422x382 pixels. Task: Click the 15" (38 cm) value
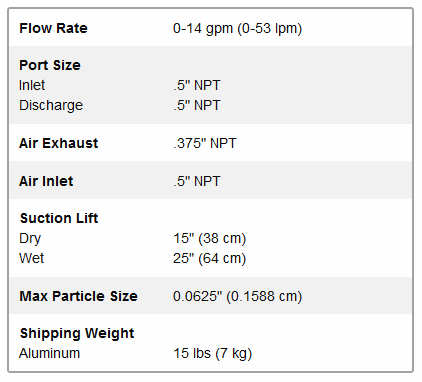coord(210,238)
